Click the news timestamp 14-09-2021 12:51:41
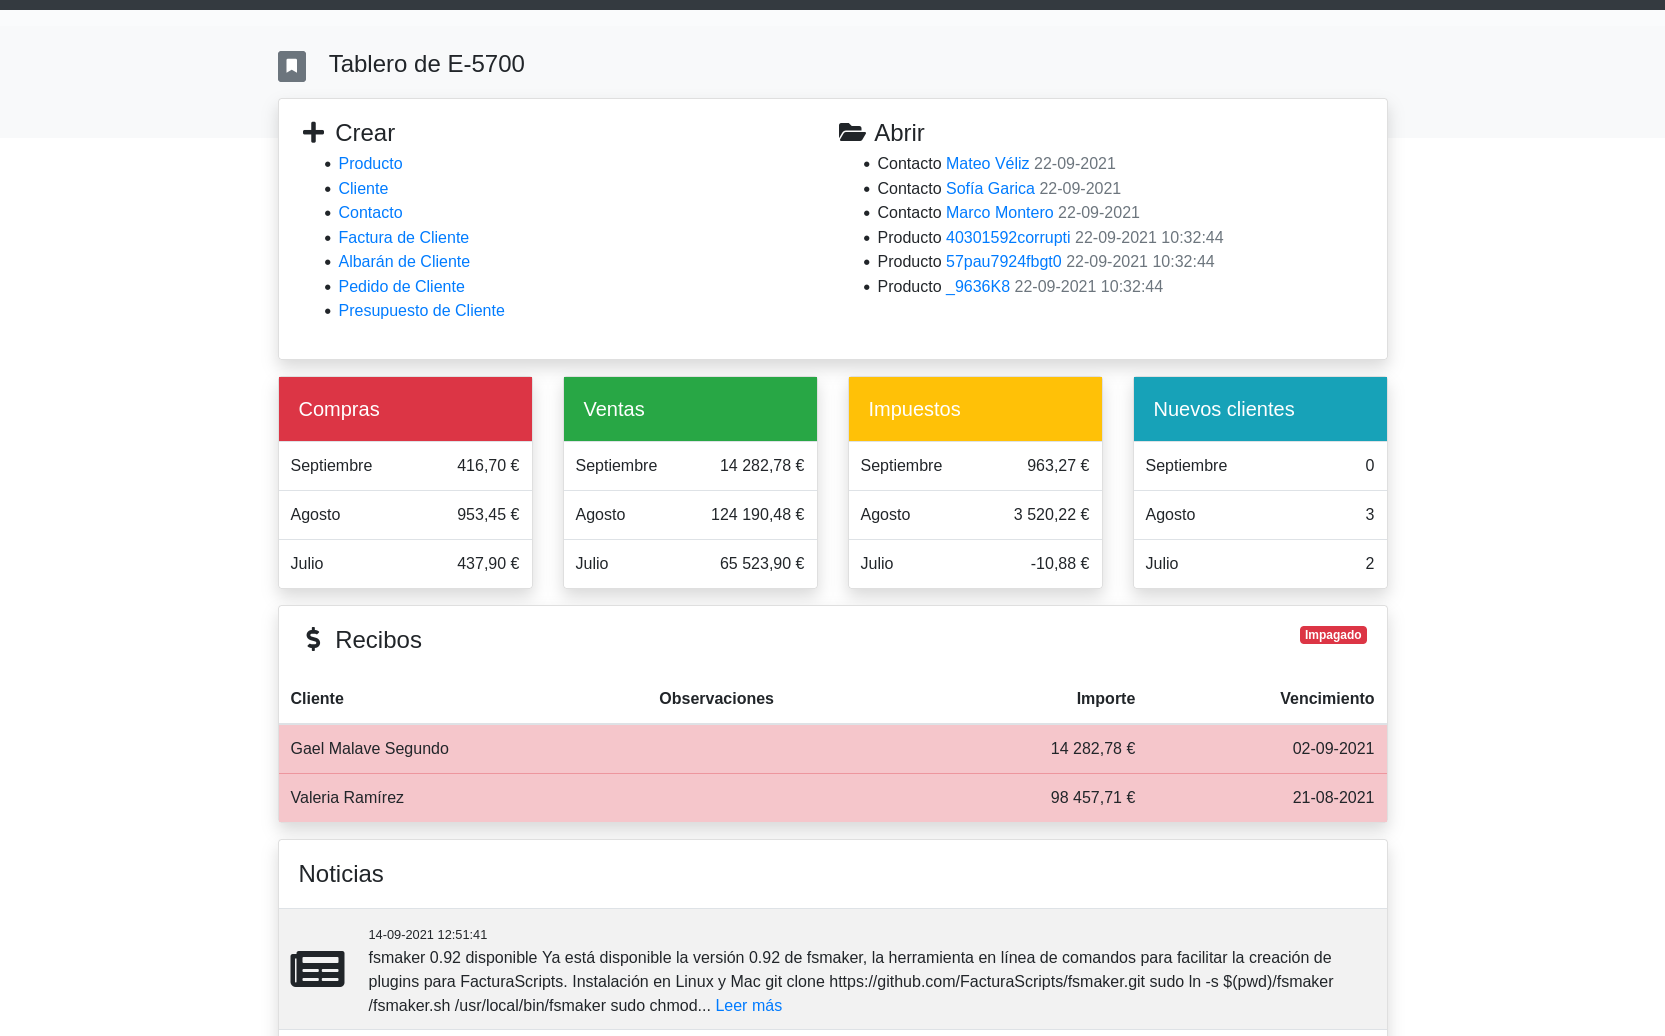The width and height of the screenshot is (1665, 1036). tap(427, 934)
